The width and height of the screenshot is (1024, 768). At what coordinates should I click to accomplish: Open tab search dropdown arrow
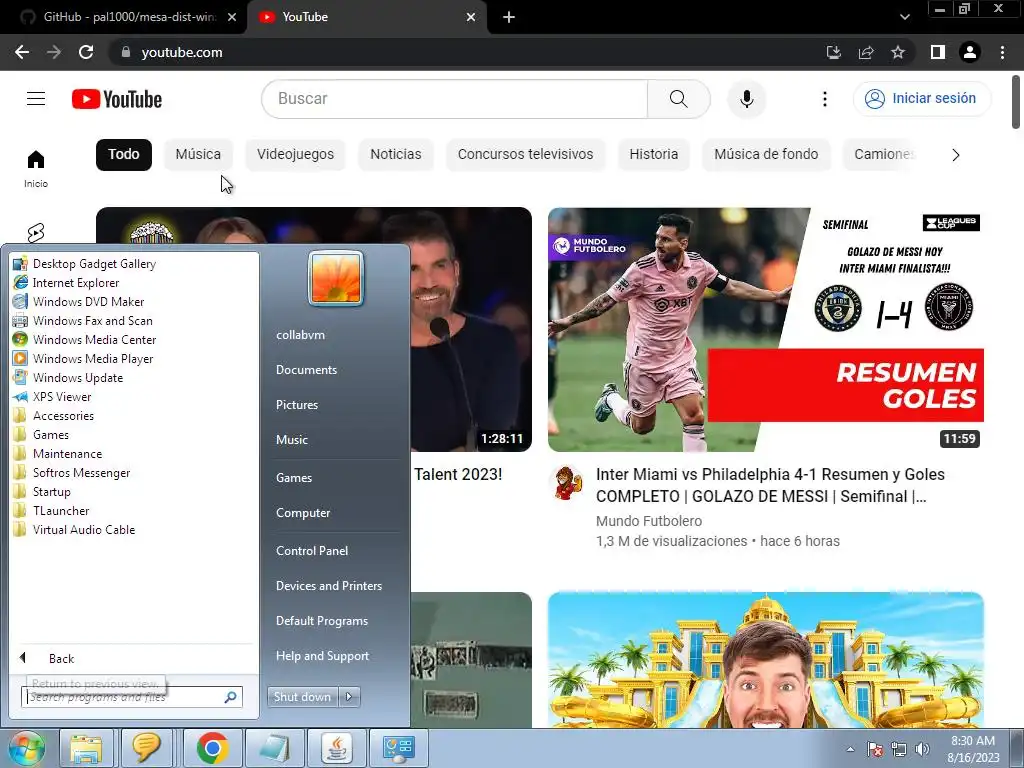[x=904, y=17]
